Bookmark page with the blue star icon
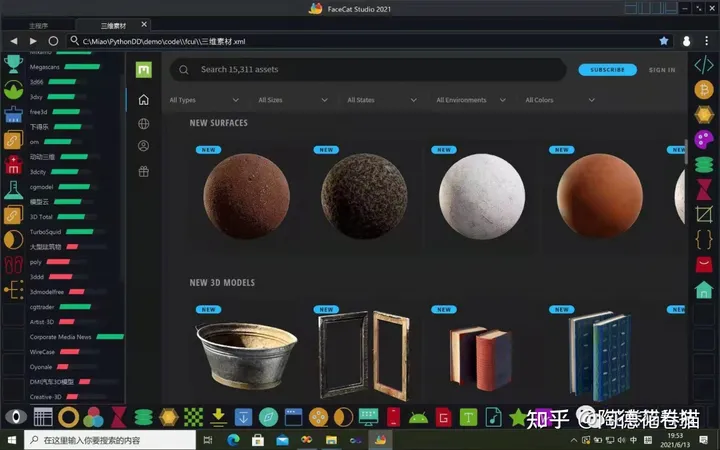 (664, 41)
